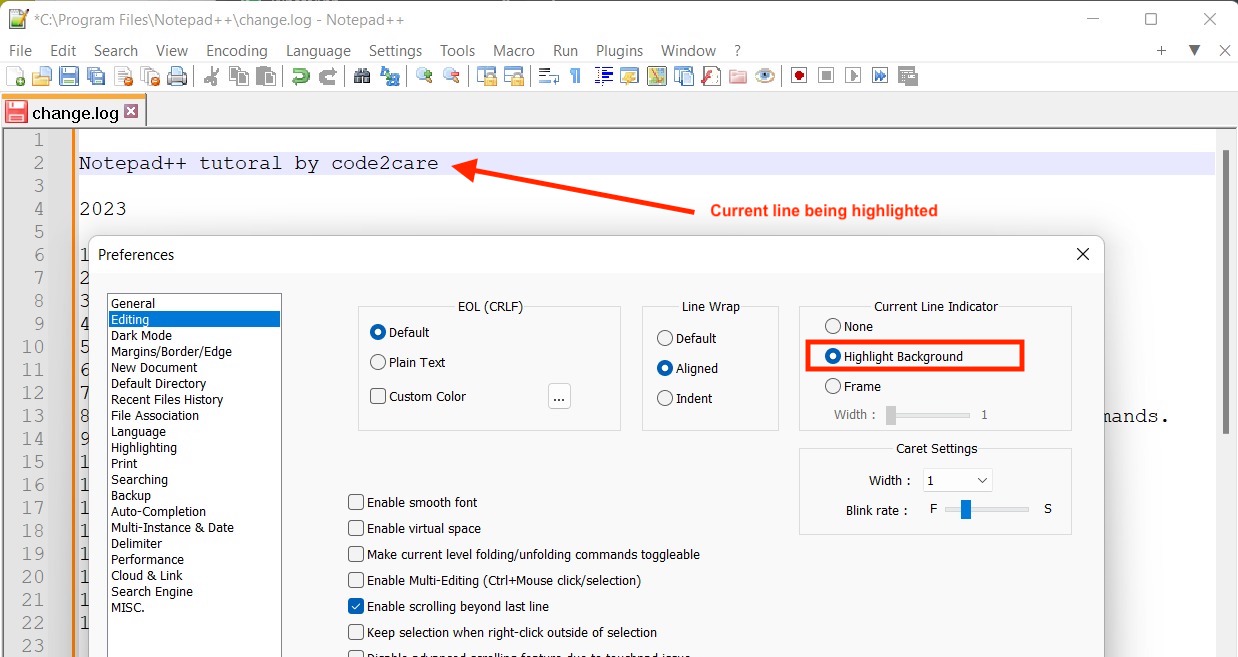The width and height of the screenshot is (1238, 657).
Task: Open the Replace tool icon
Action: pos(390,75)
